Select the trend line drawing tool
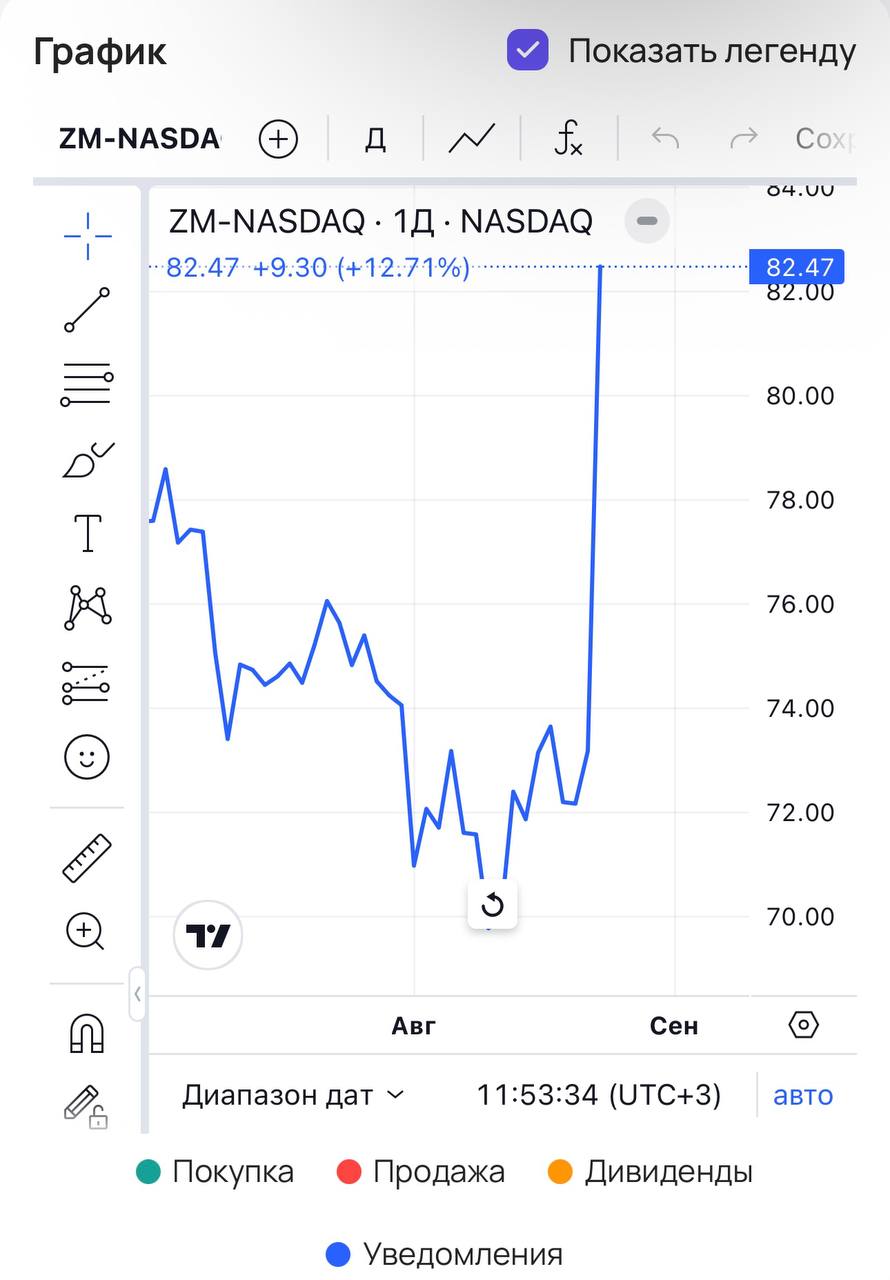This screenshot has width=890, height=1280. [87, 309]
